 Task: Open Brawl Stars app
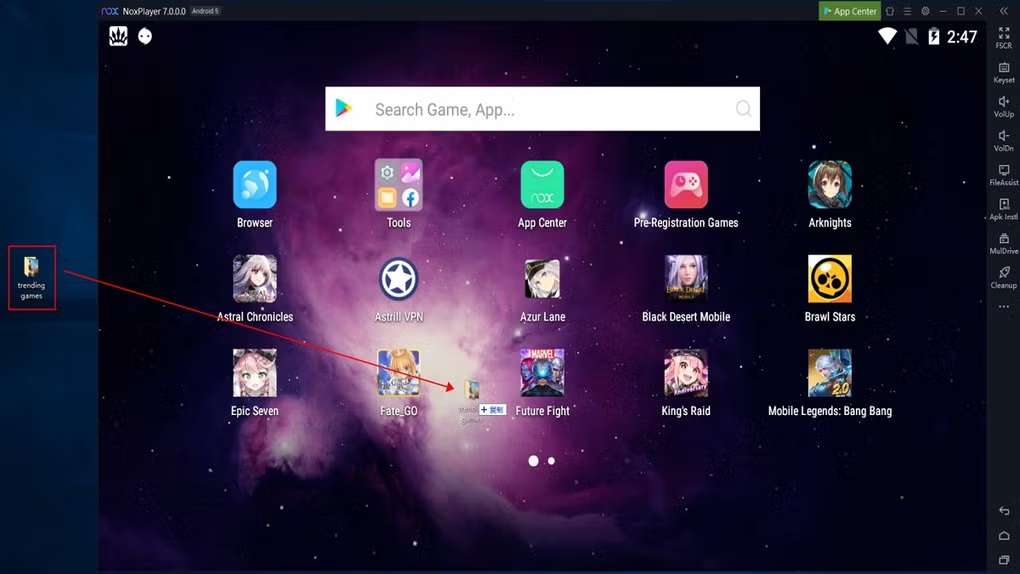pos(829,280)
